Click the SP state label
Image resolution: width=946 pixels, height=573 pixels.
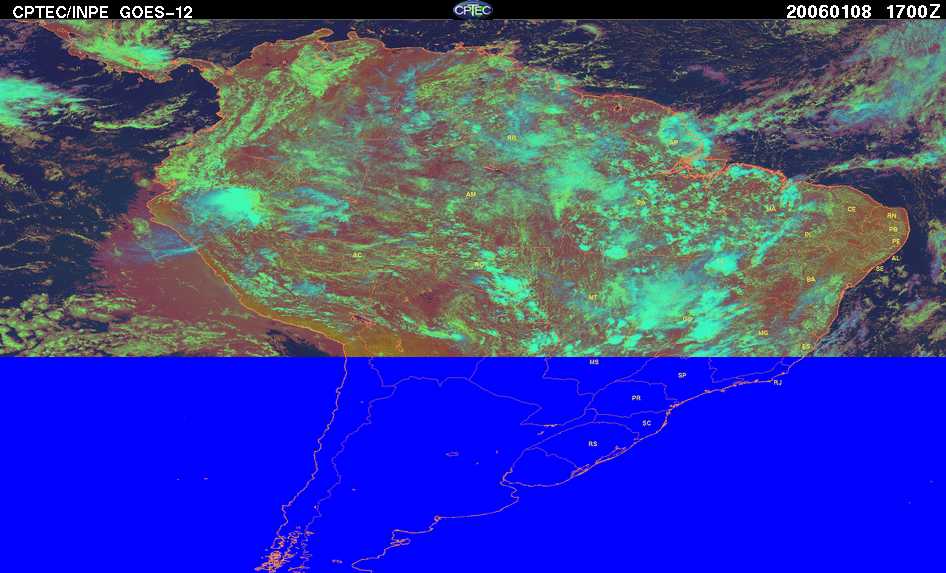tap(682, 375)
